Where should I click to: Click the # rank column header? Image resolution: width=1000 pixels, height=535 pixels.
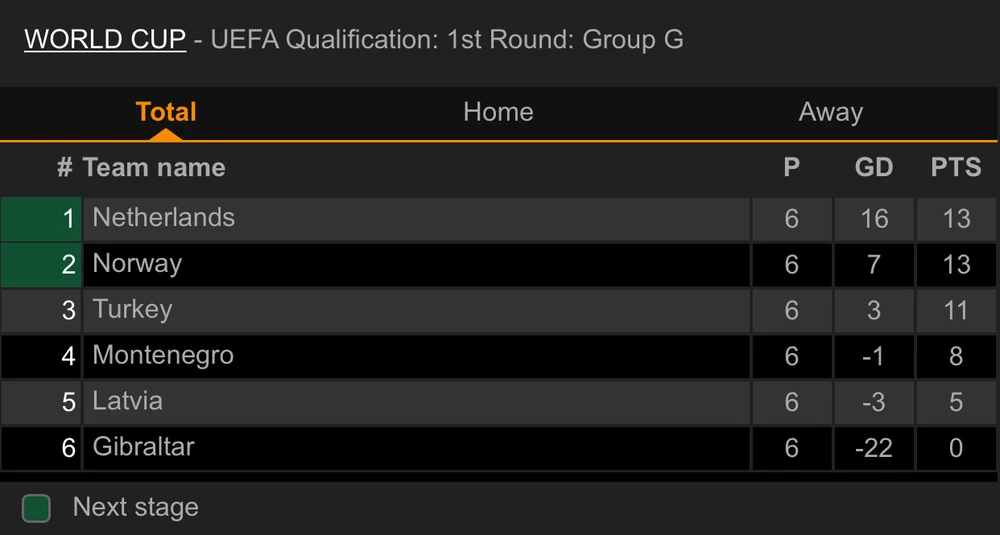(65, 168)
